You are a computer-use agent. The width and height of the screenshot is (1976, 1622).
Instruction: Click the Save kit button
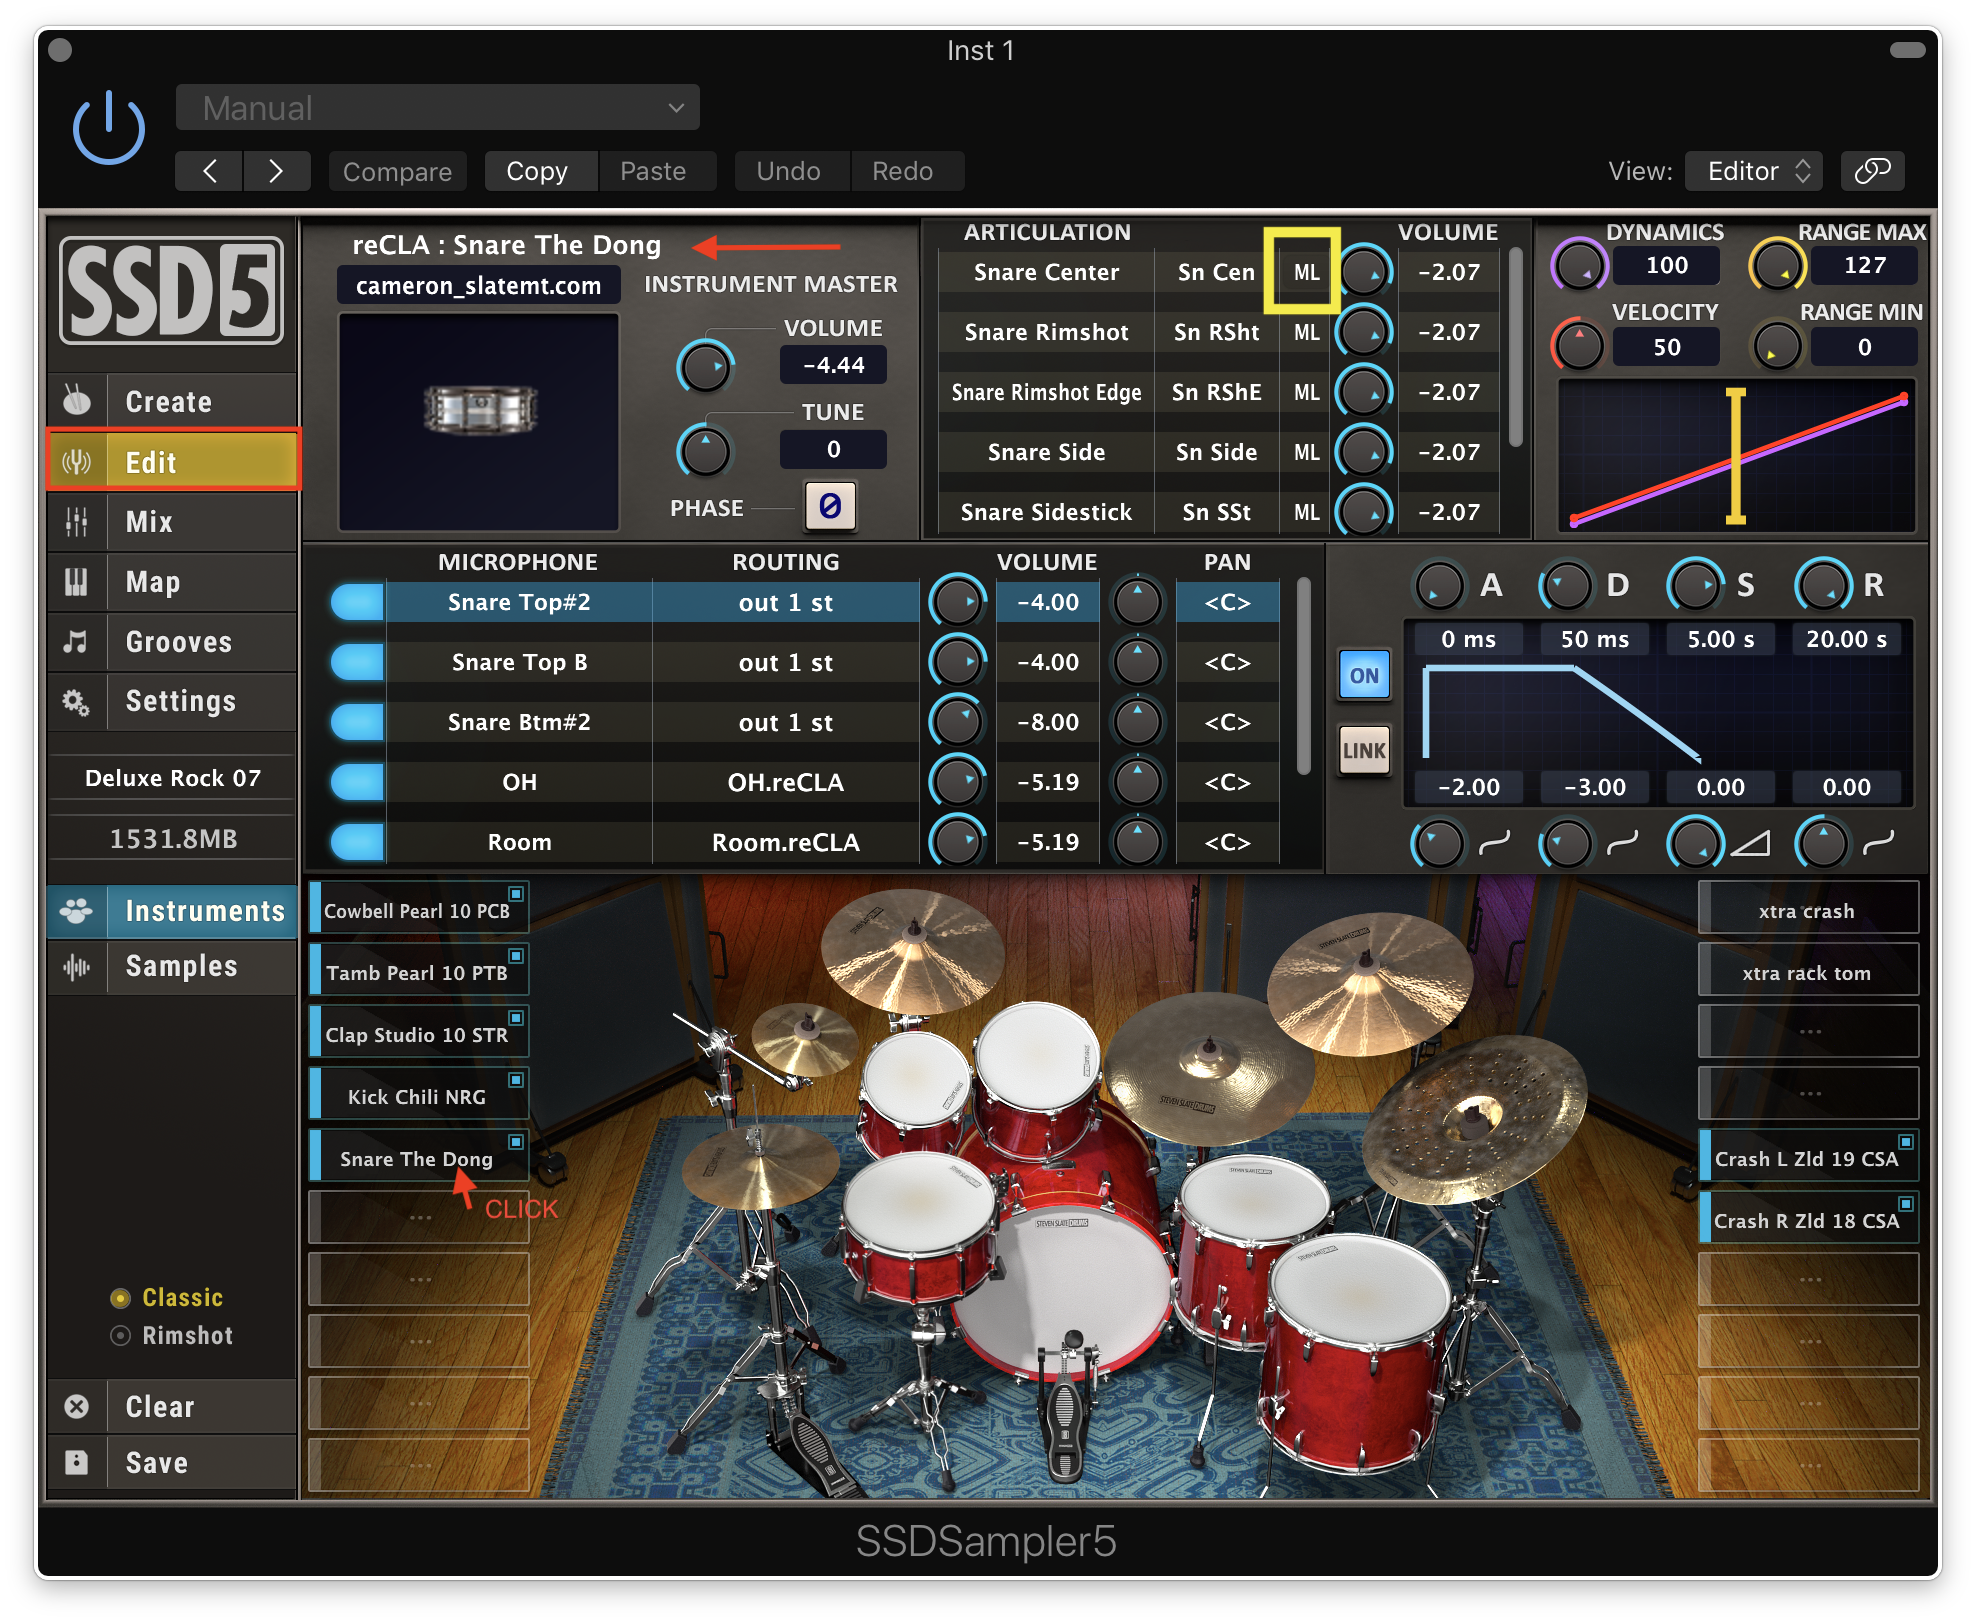[172, 1462]
